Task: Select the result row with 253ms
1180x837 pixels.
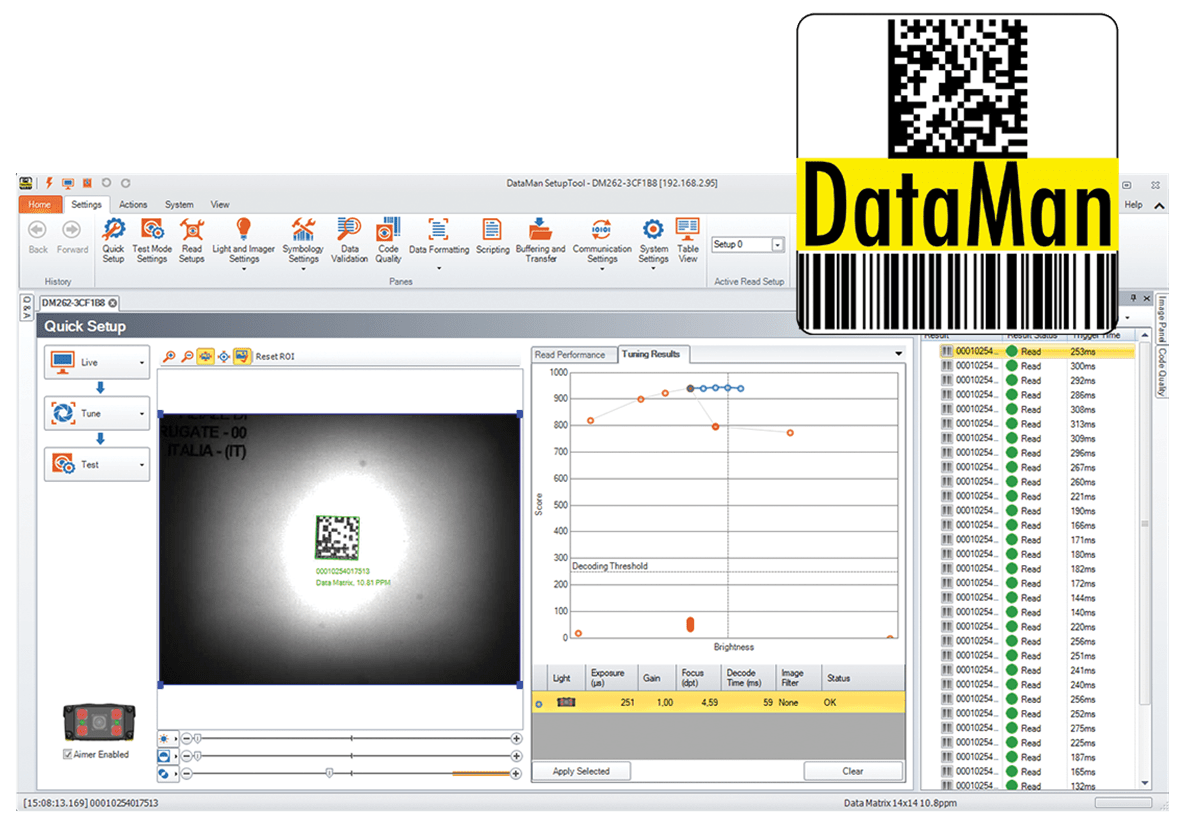Action: tap(1036, 352)
